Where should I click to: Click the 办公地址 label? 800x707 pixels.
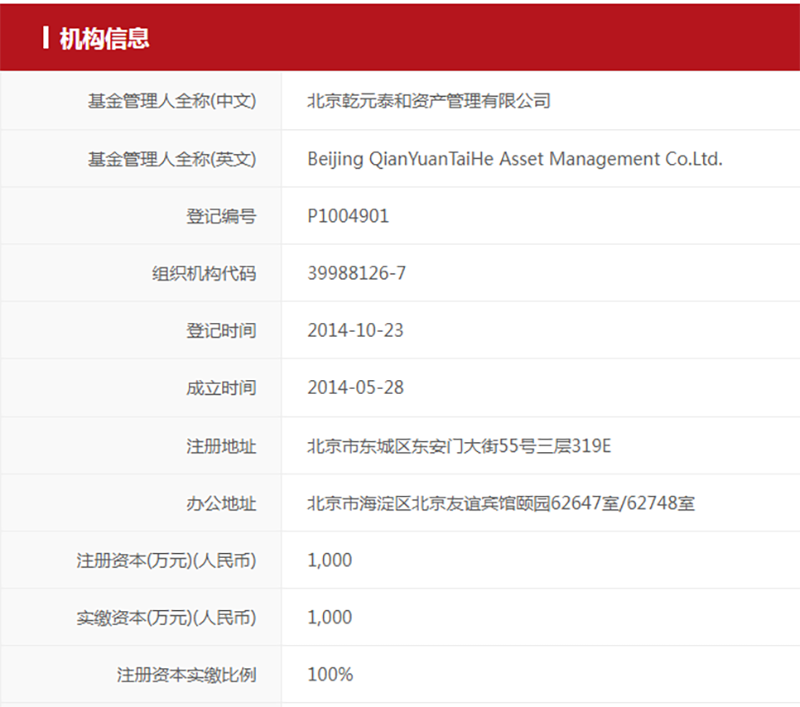[x=221, y=504]
